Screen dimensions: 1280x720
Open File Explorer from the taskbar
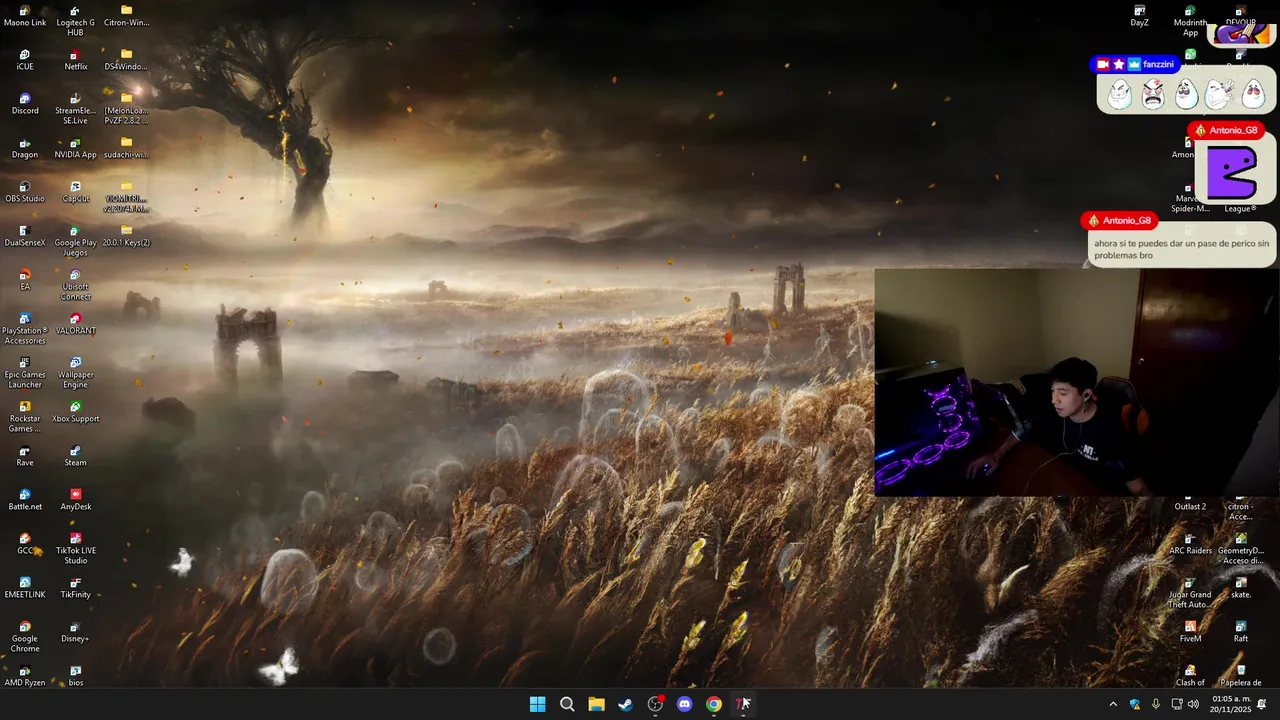(x=596, y=704)
